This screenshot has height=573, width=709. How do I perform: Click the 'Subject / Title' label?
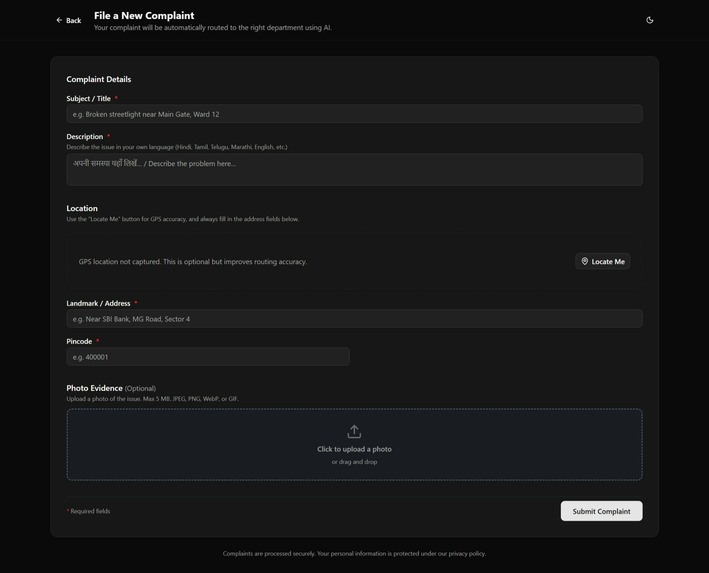coord(89,99)
